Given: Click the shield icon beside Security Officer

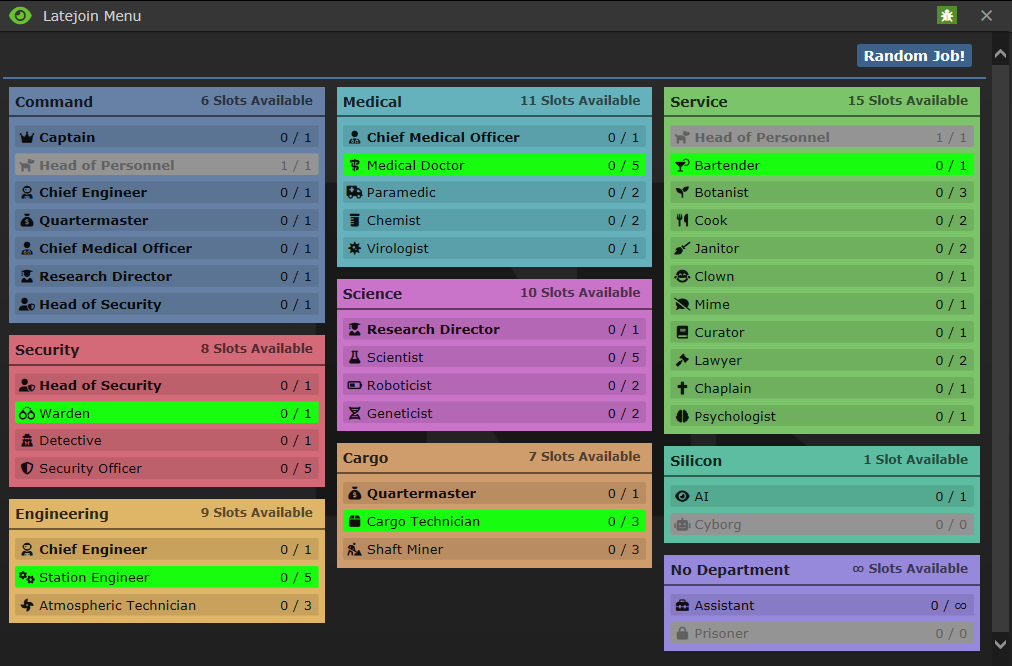Looking at the screenshot, I should (x=26, y=469).
